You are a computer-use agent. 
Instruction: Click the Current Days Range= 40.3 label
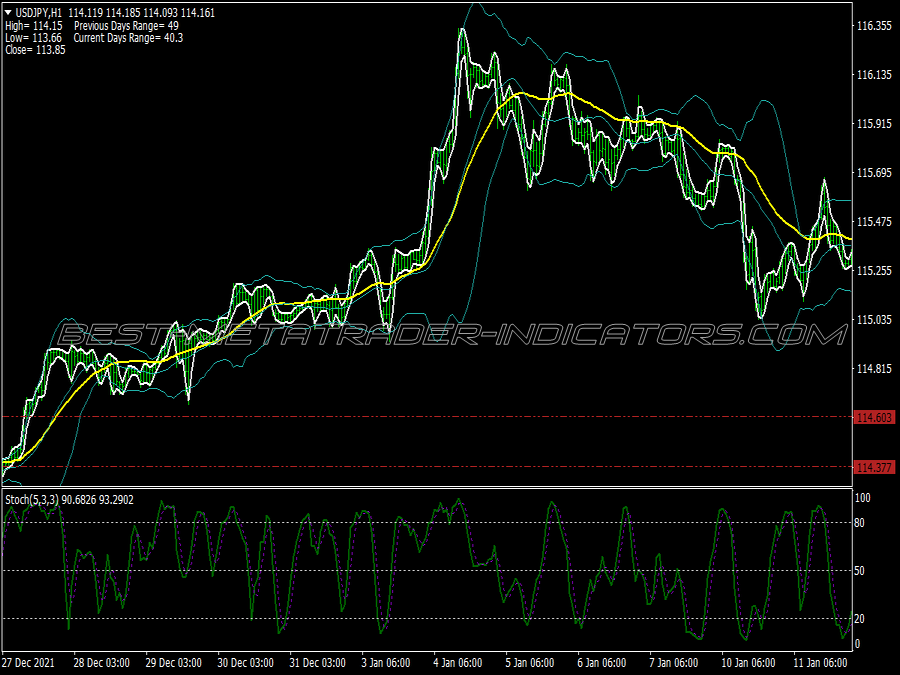tap(129, 38)
